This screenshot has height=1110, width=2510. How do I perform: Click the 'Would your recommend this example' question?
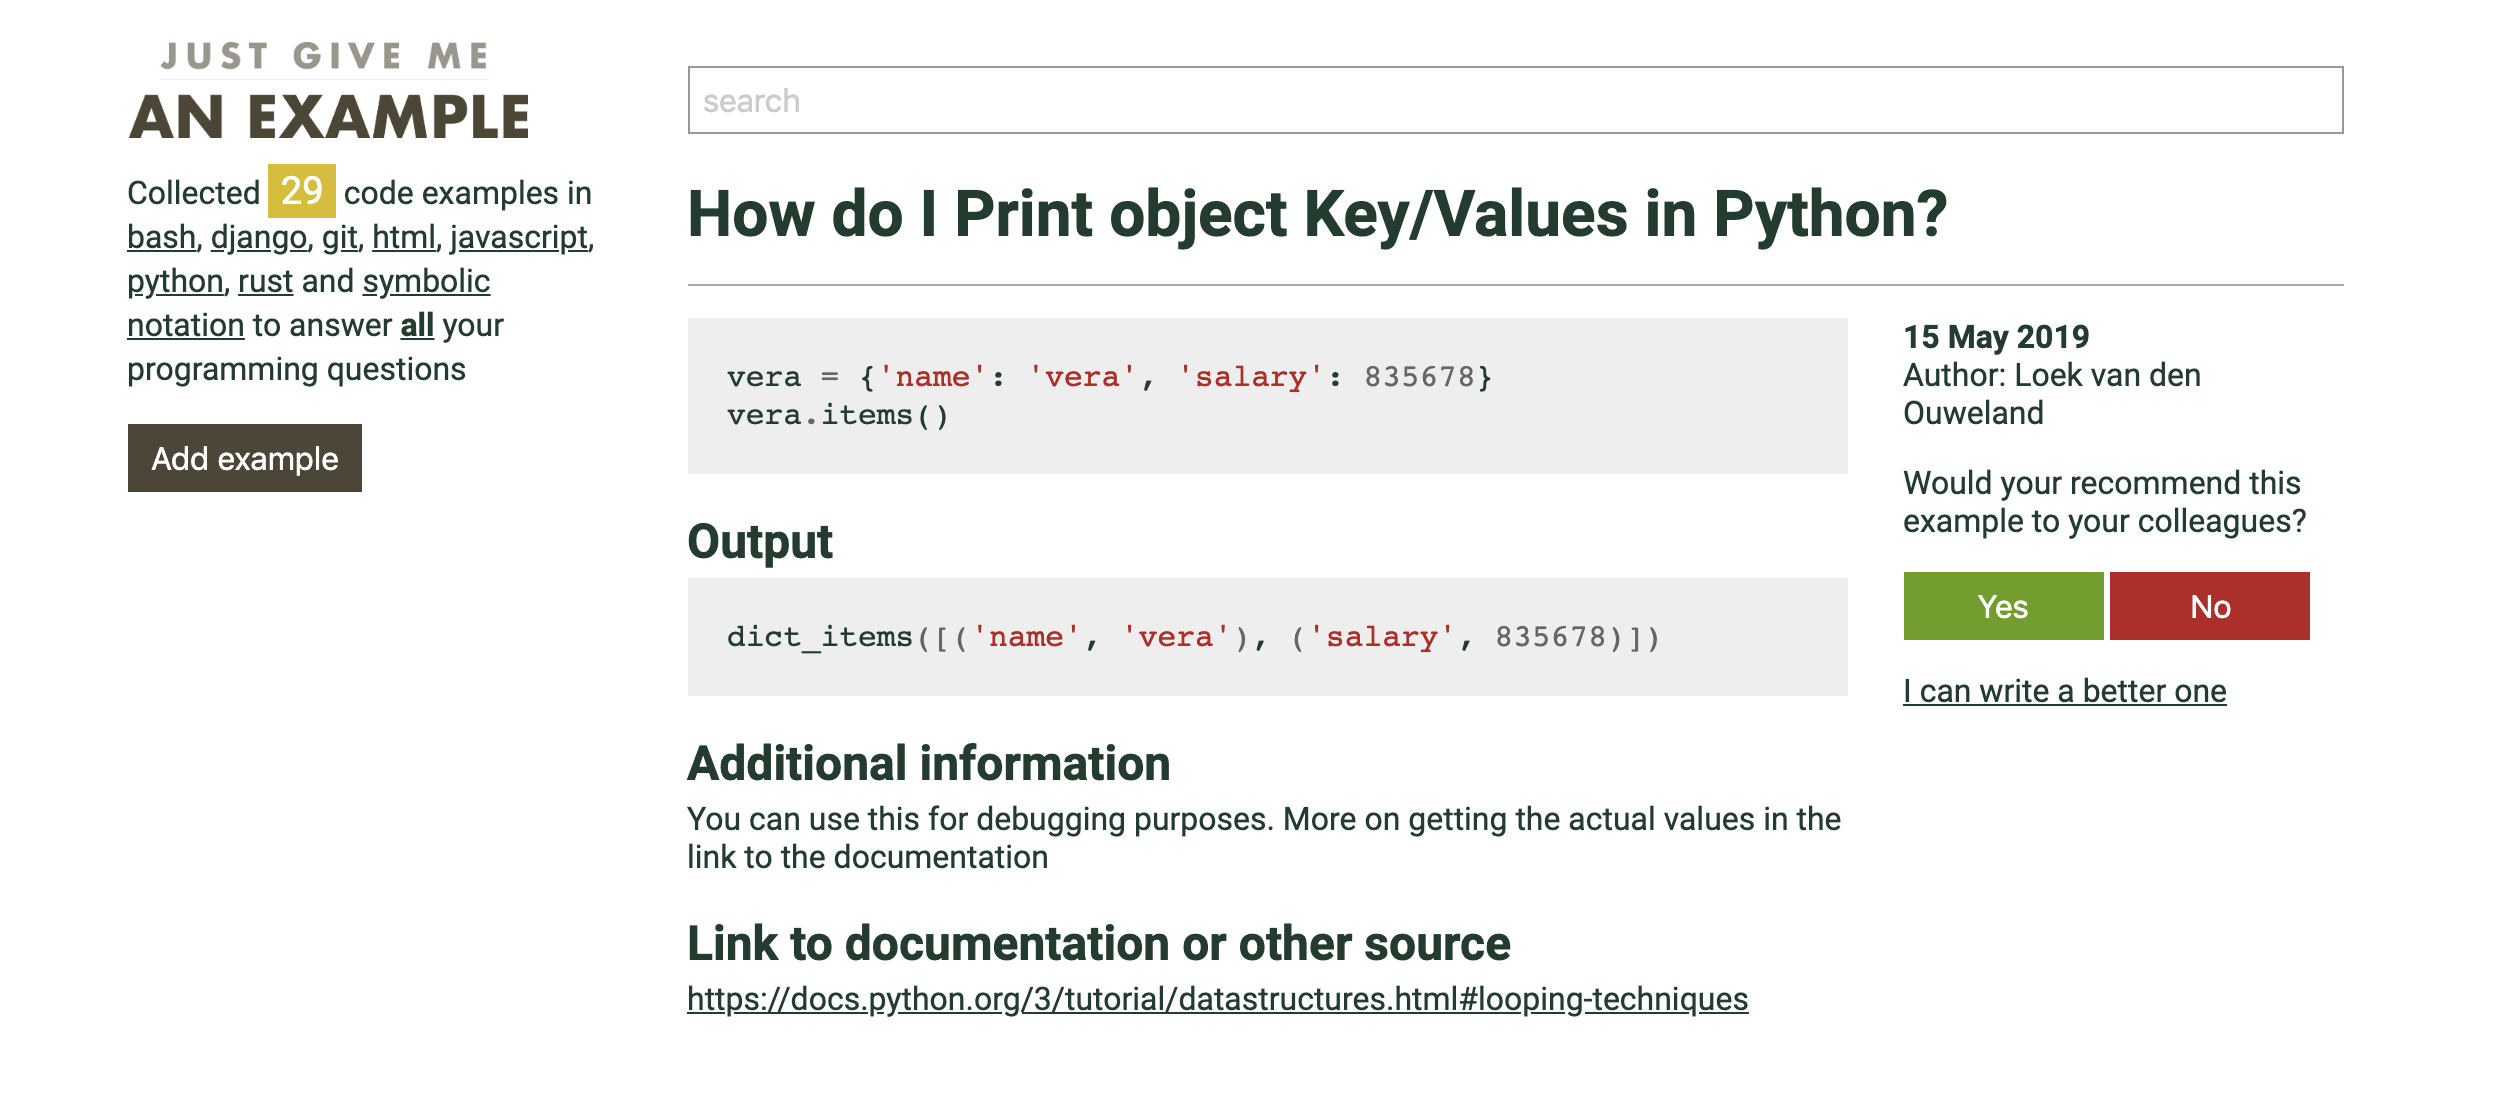point(2104,502)
